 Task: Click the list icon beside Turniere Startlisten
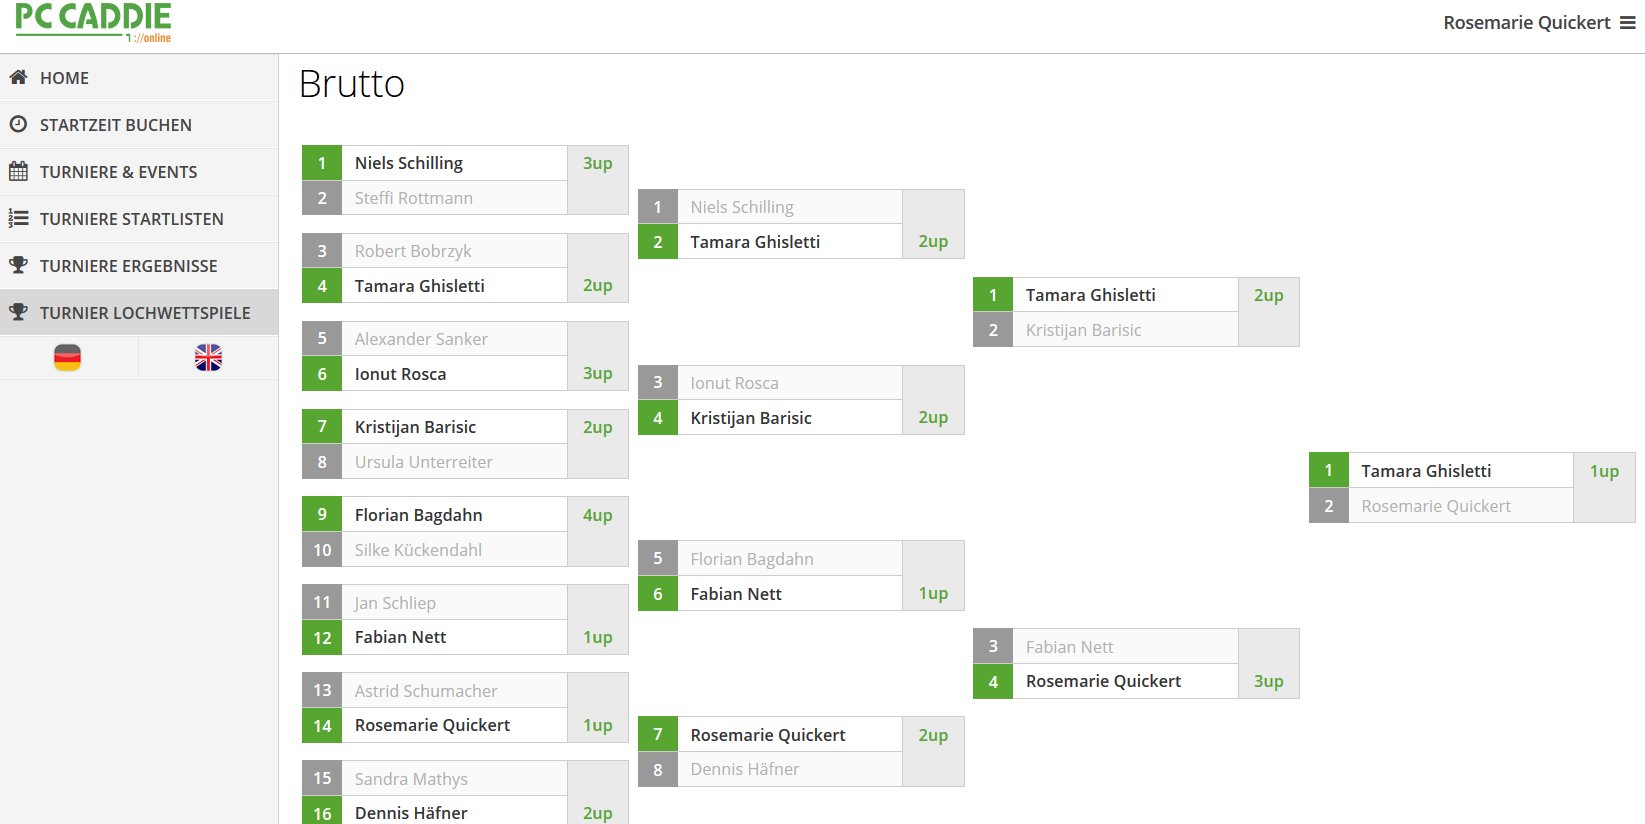[x=18, y=218]
